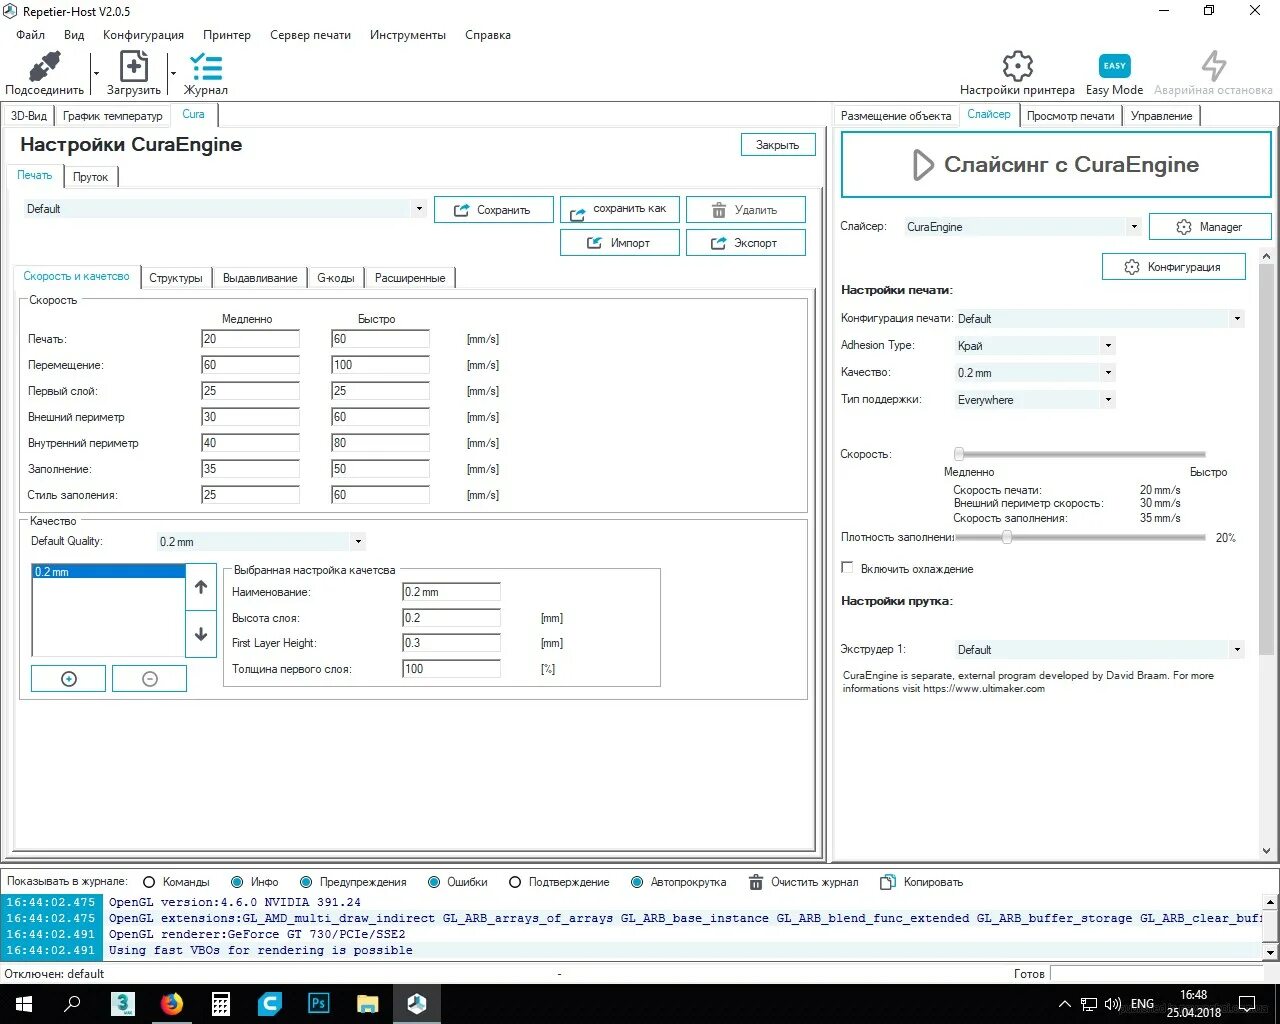The width and height of the screenshot is (1280, 1024).
Task: Remove quality preset with minus button
Action: point(150,679)
